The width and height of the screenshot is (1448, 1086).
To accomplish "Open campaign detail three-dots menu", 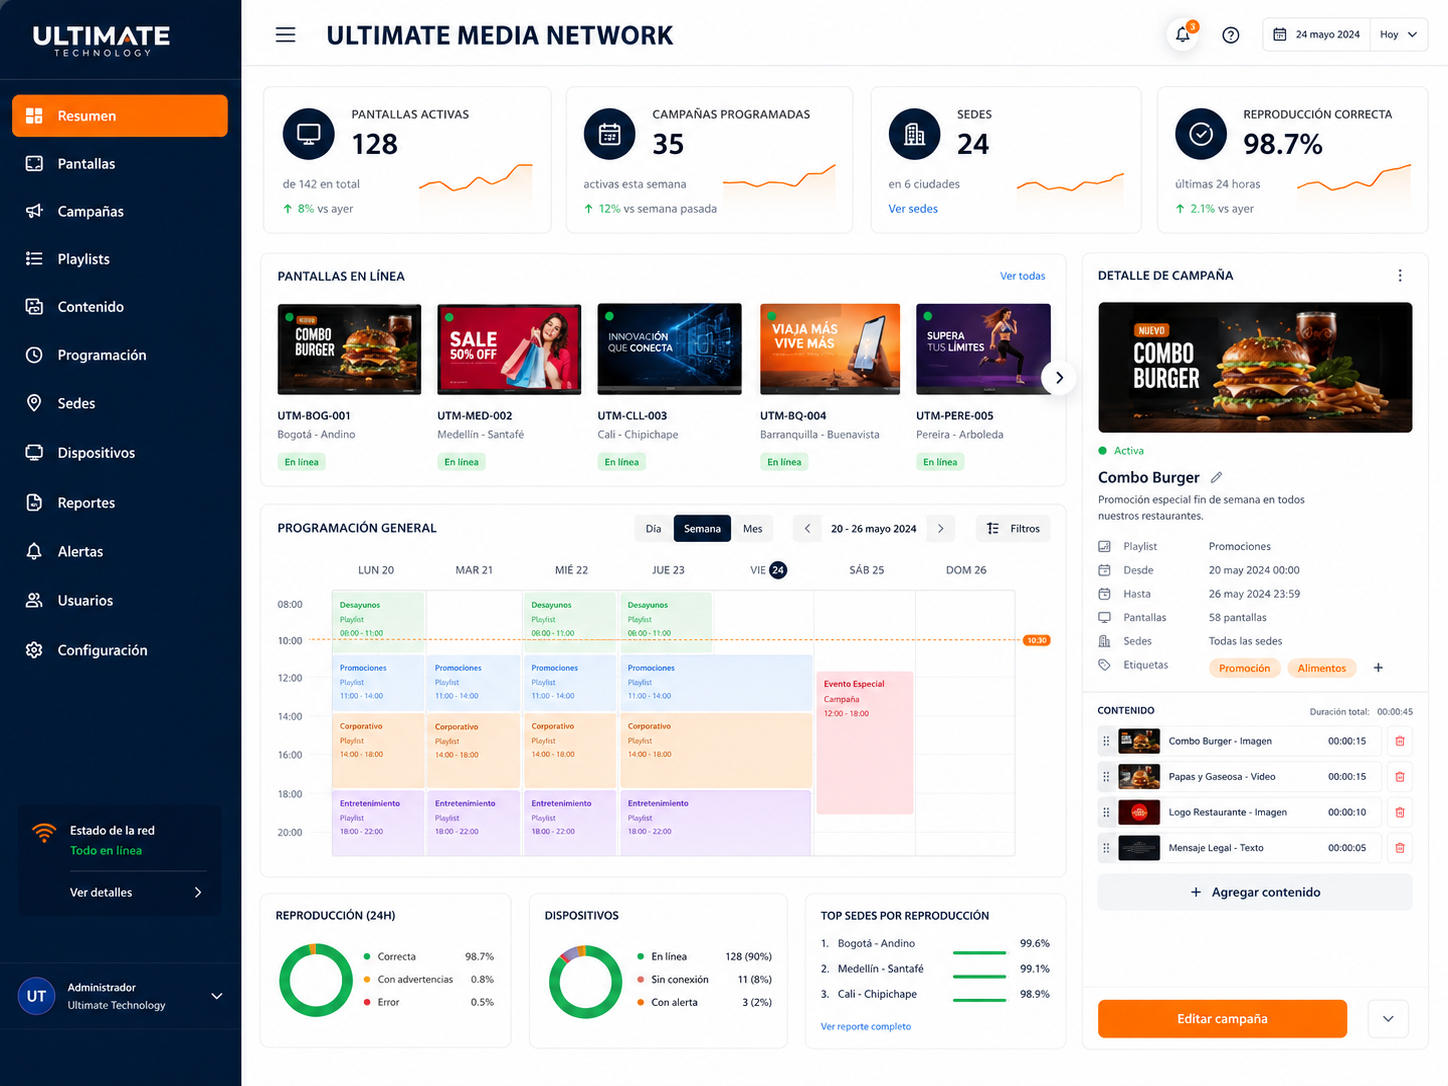I will coord(1400,276).
